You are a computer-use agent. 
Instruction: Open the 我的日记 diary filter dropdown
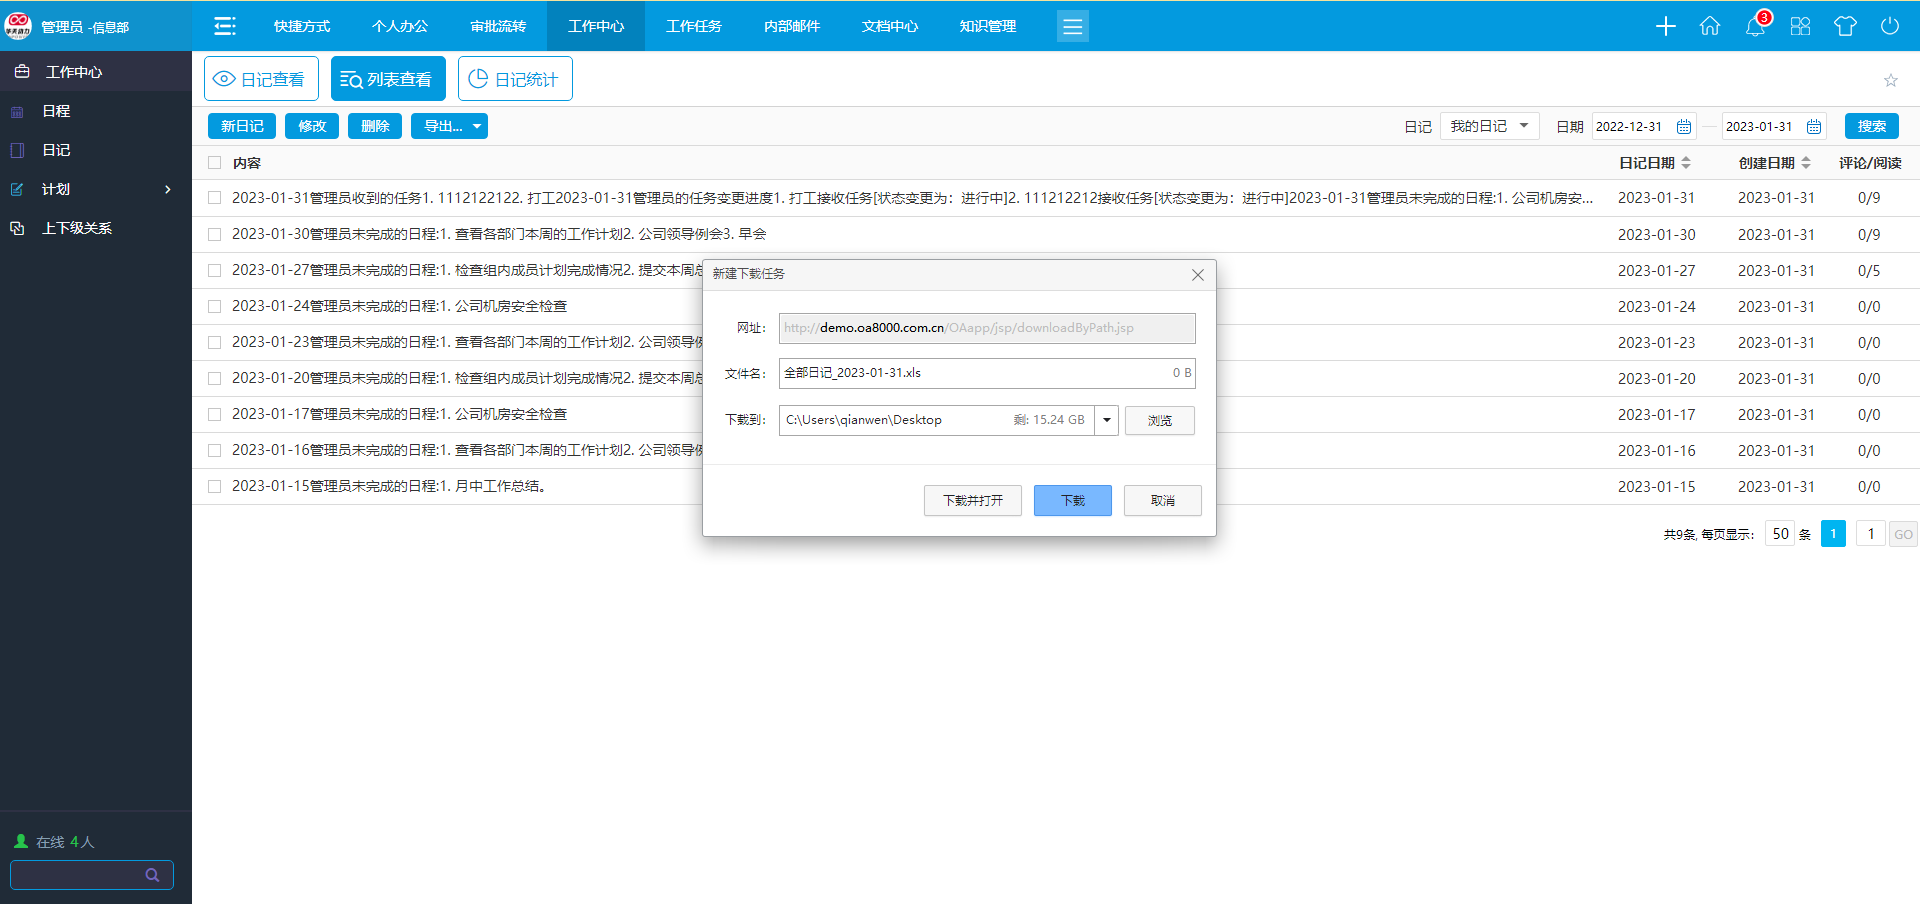tap(1489, 126)
